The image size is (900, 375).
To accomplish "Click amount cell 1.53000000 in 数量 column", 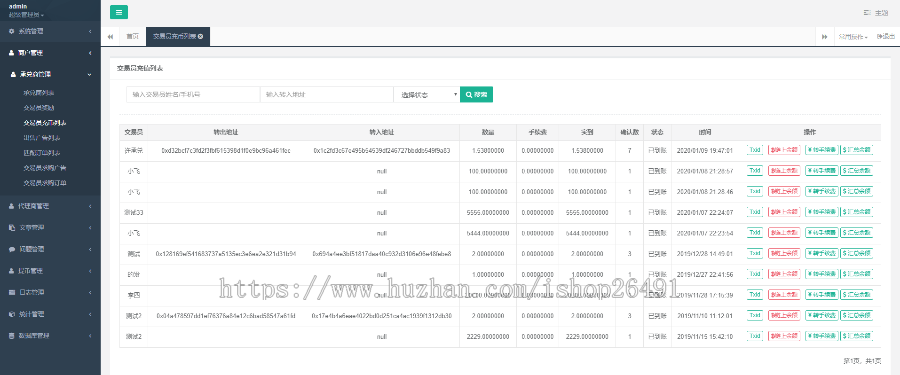I will (x=488, y=150).
